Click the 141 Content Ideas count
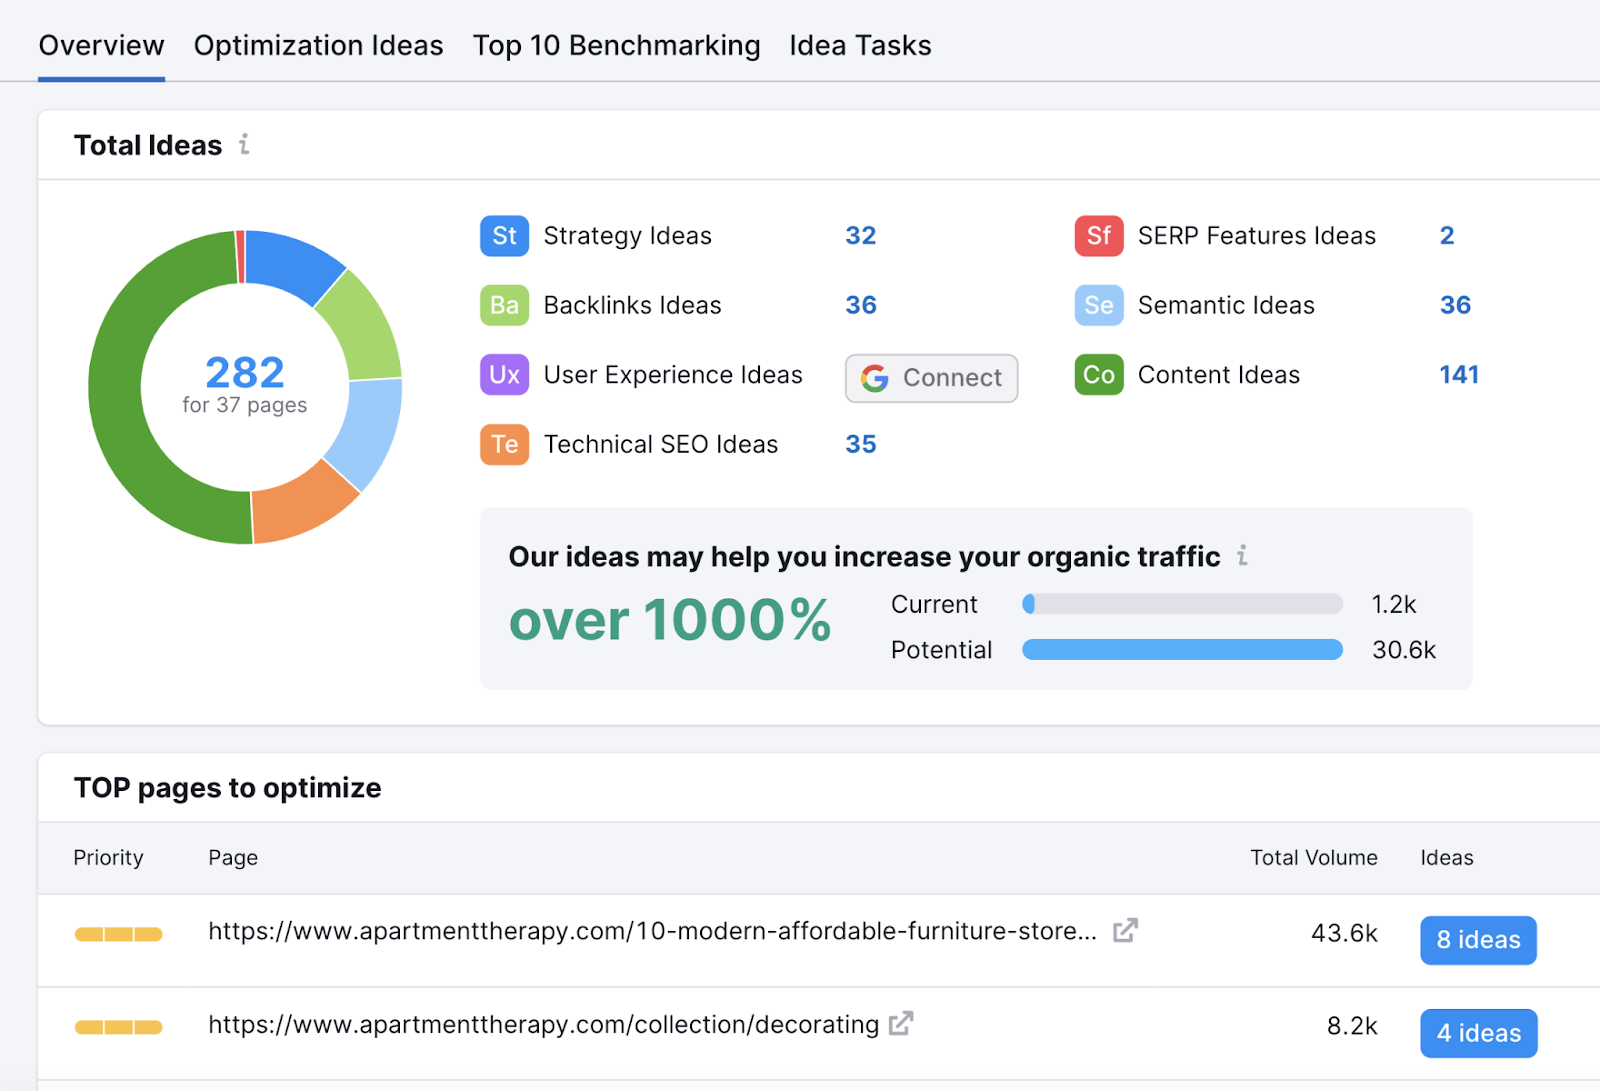 [1459, 375]
